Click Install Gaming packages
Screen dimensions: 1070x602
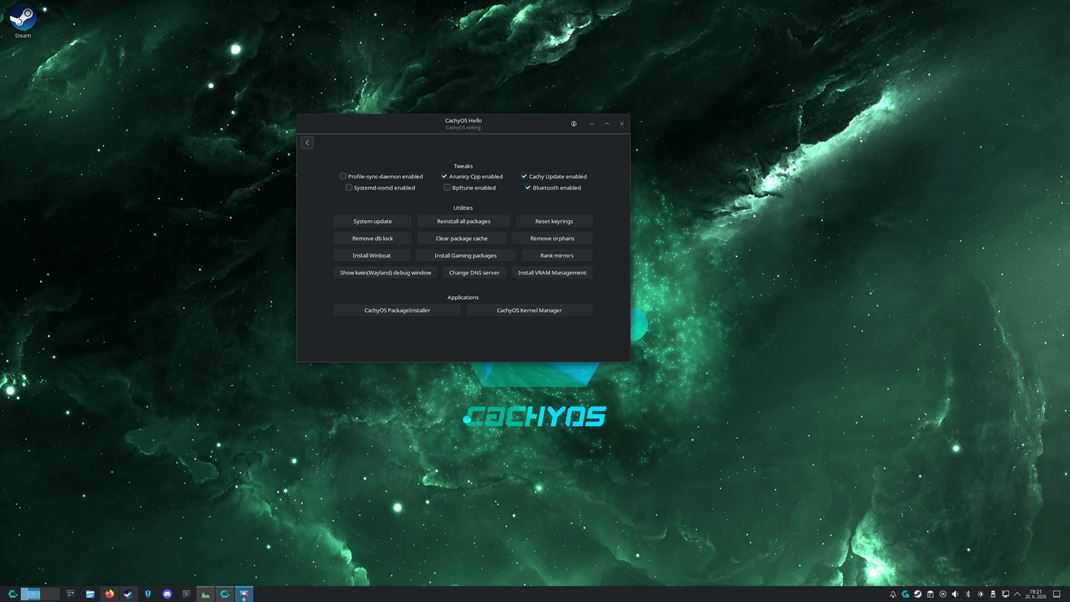465,255
